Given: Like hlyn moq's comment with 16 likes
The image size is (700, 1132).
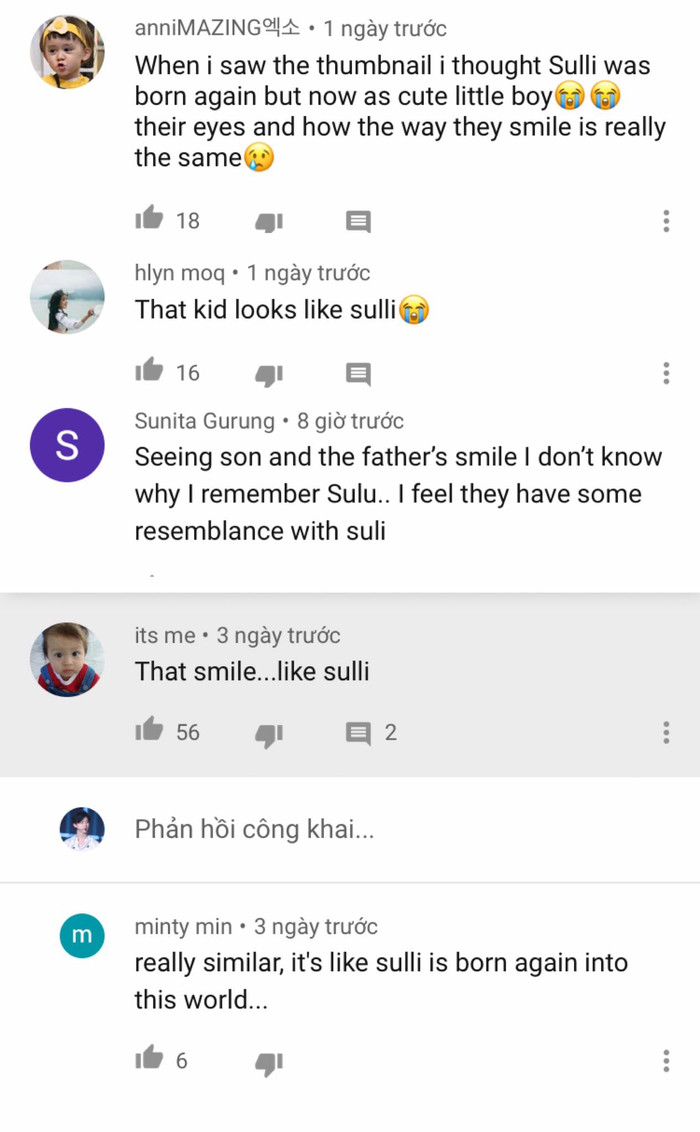Looking at the screenshot, I should [x=149, y=370].
